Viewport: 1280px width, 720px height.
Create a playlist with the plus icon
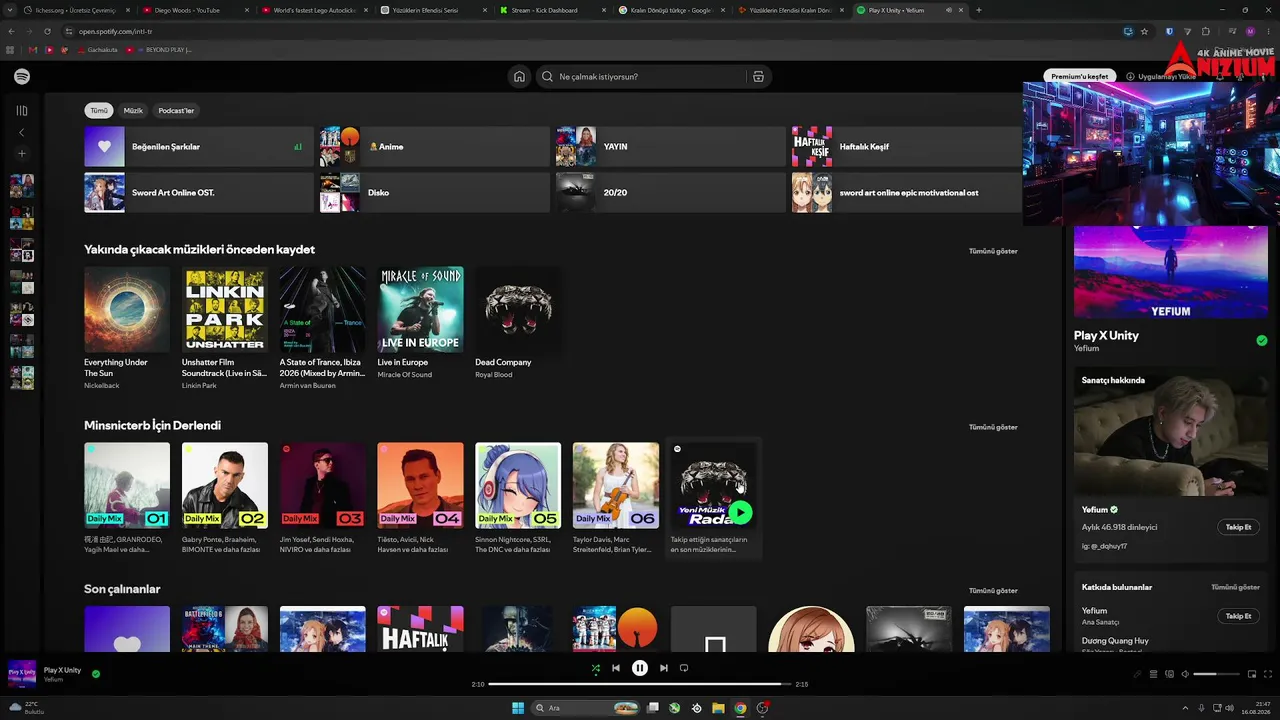click(x=22, y=154)
